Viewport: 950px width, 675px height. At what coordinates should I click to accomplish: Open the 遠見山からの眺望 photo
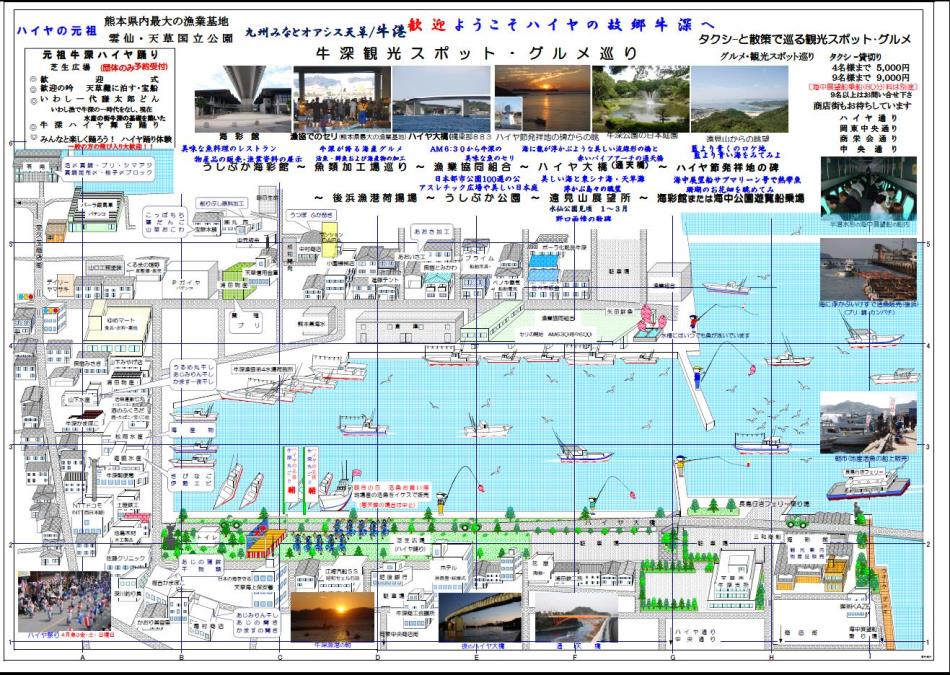click(x=739, y=98)
